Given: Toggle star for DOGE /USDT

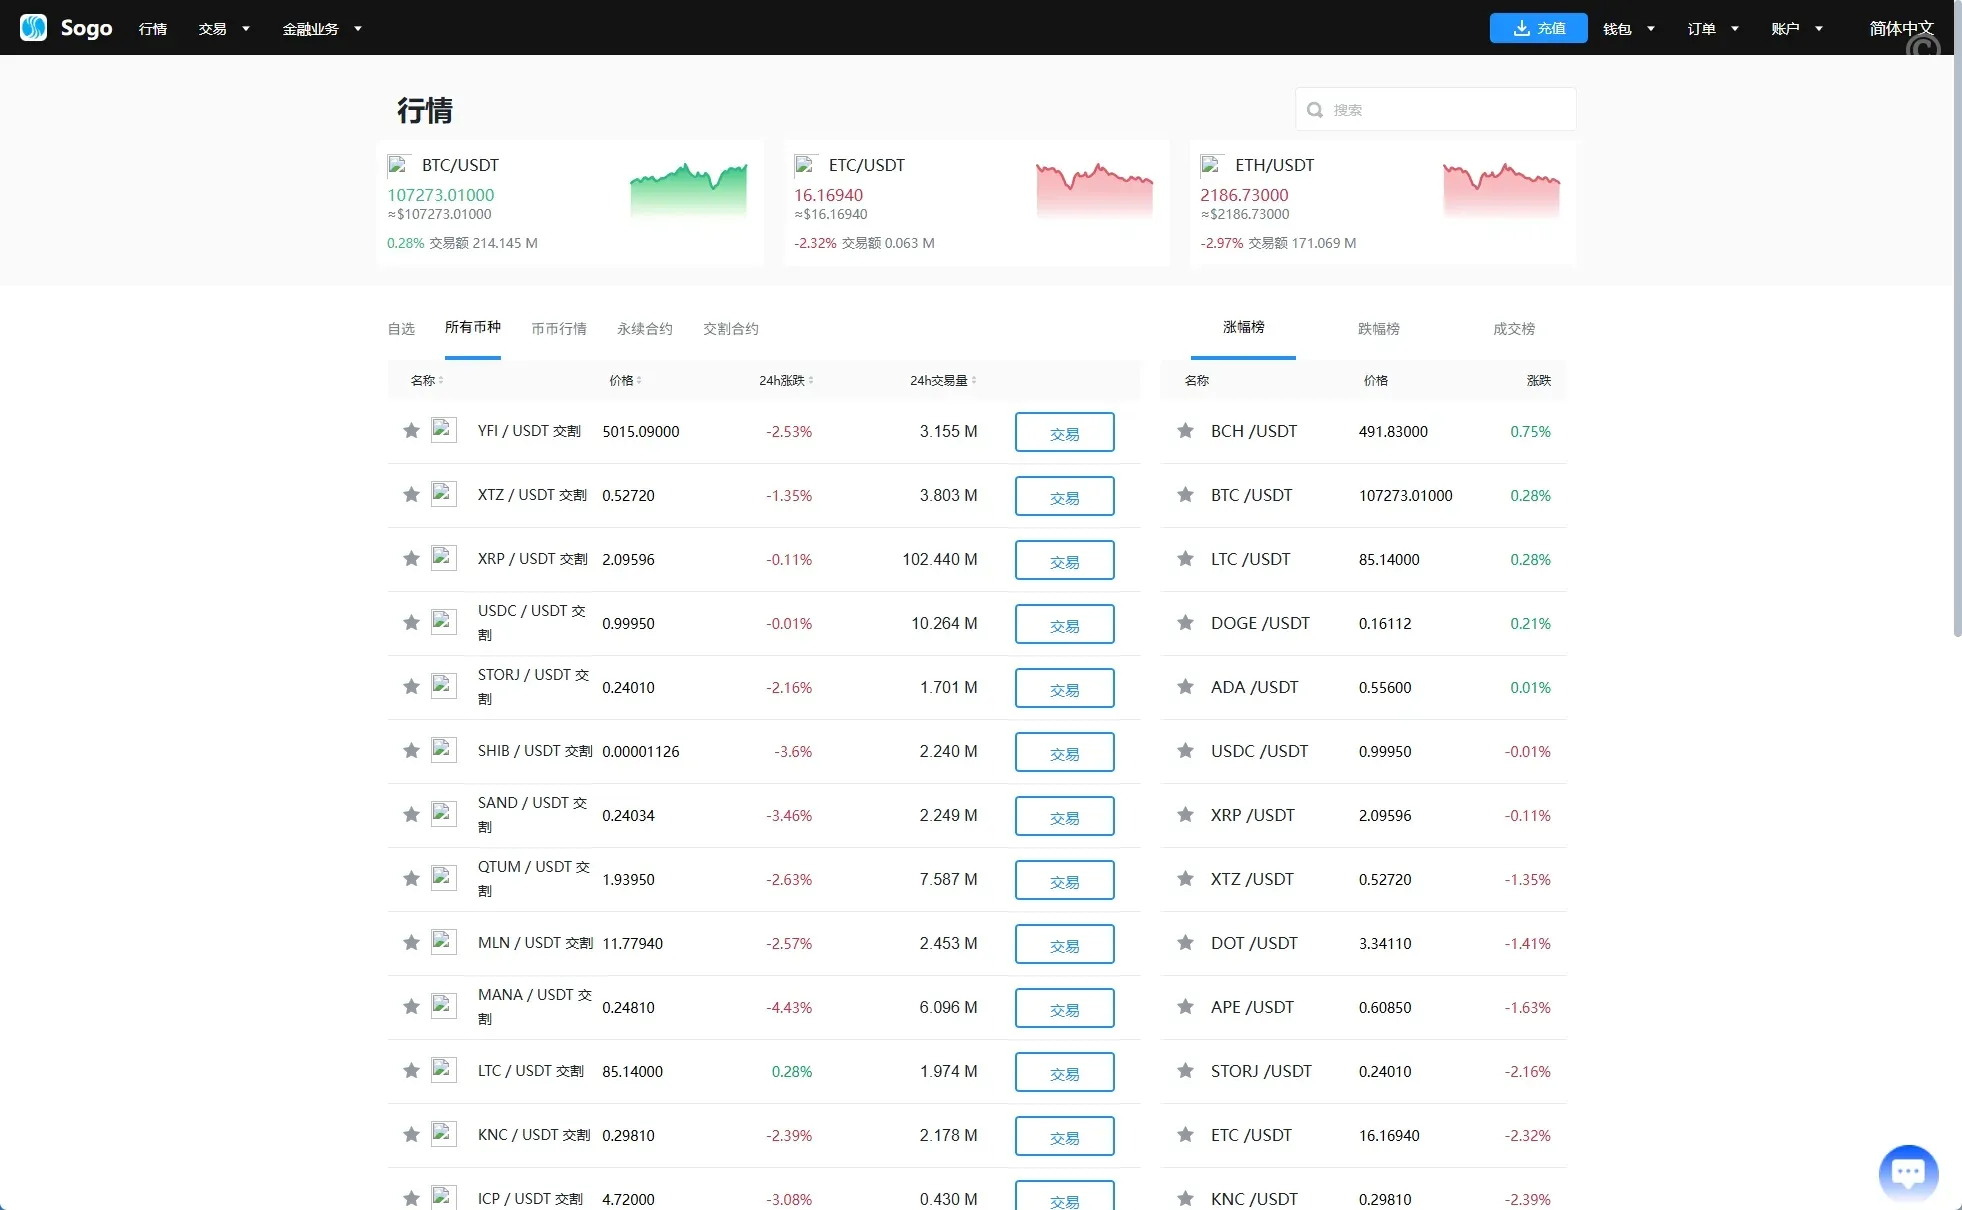Looking at the screenshot, I should (x=1185, y=623).
